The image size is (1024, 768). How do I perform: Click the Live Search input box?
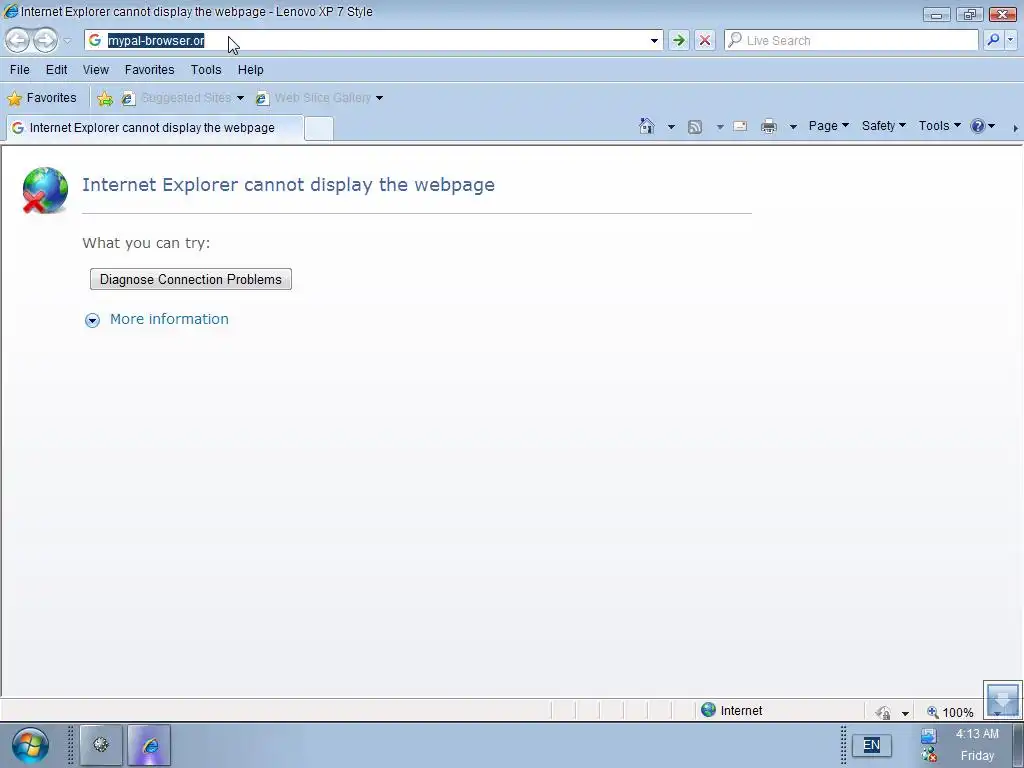click(851, 40)
